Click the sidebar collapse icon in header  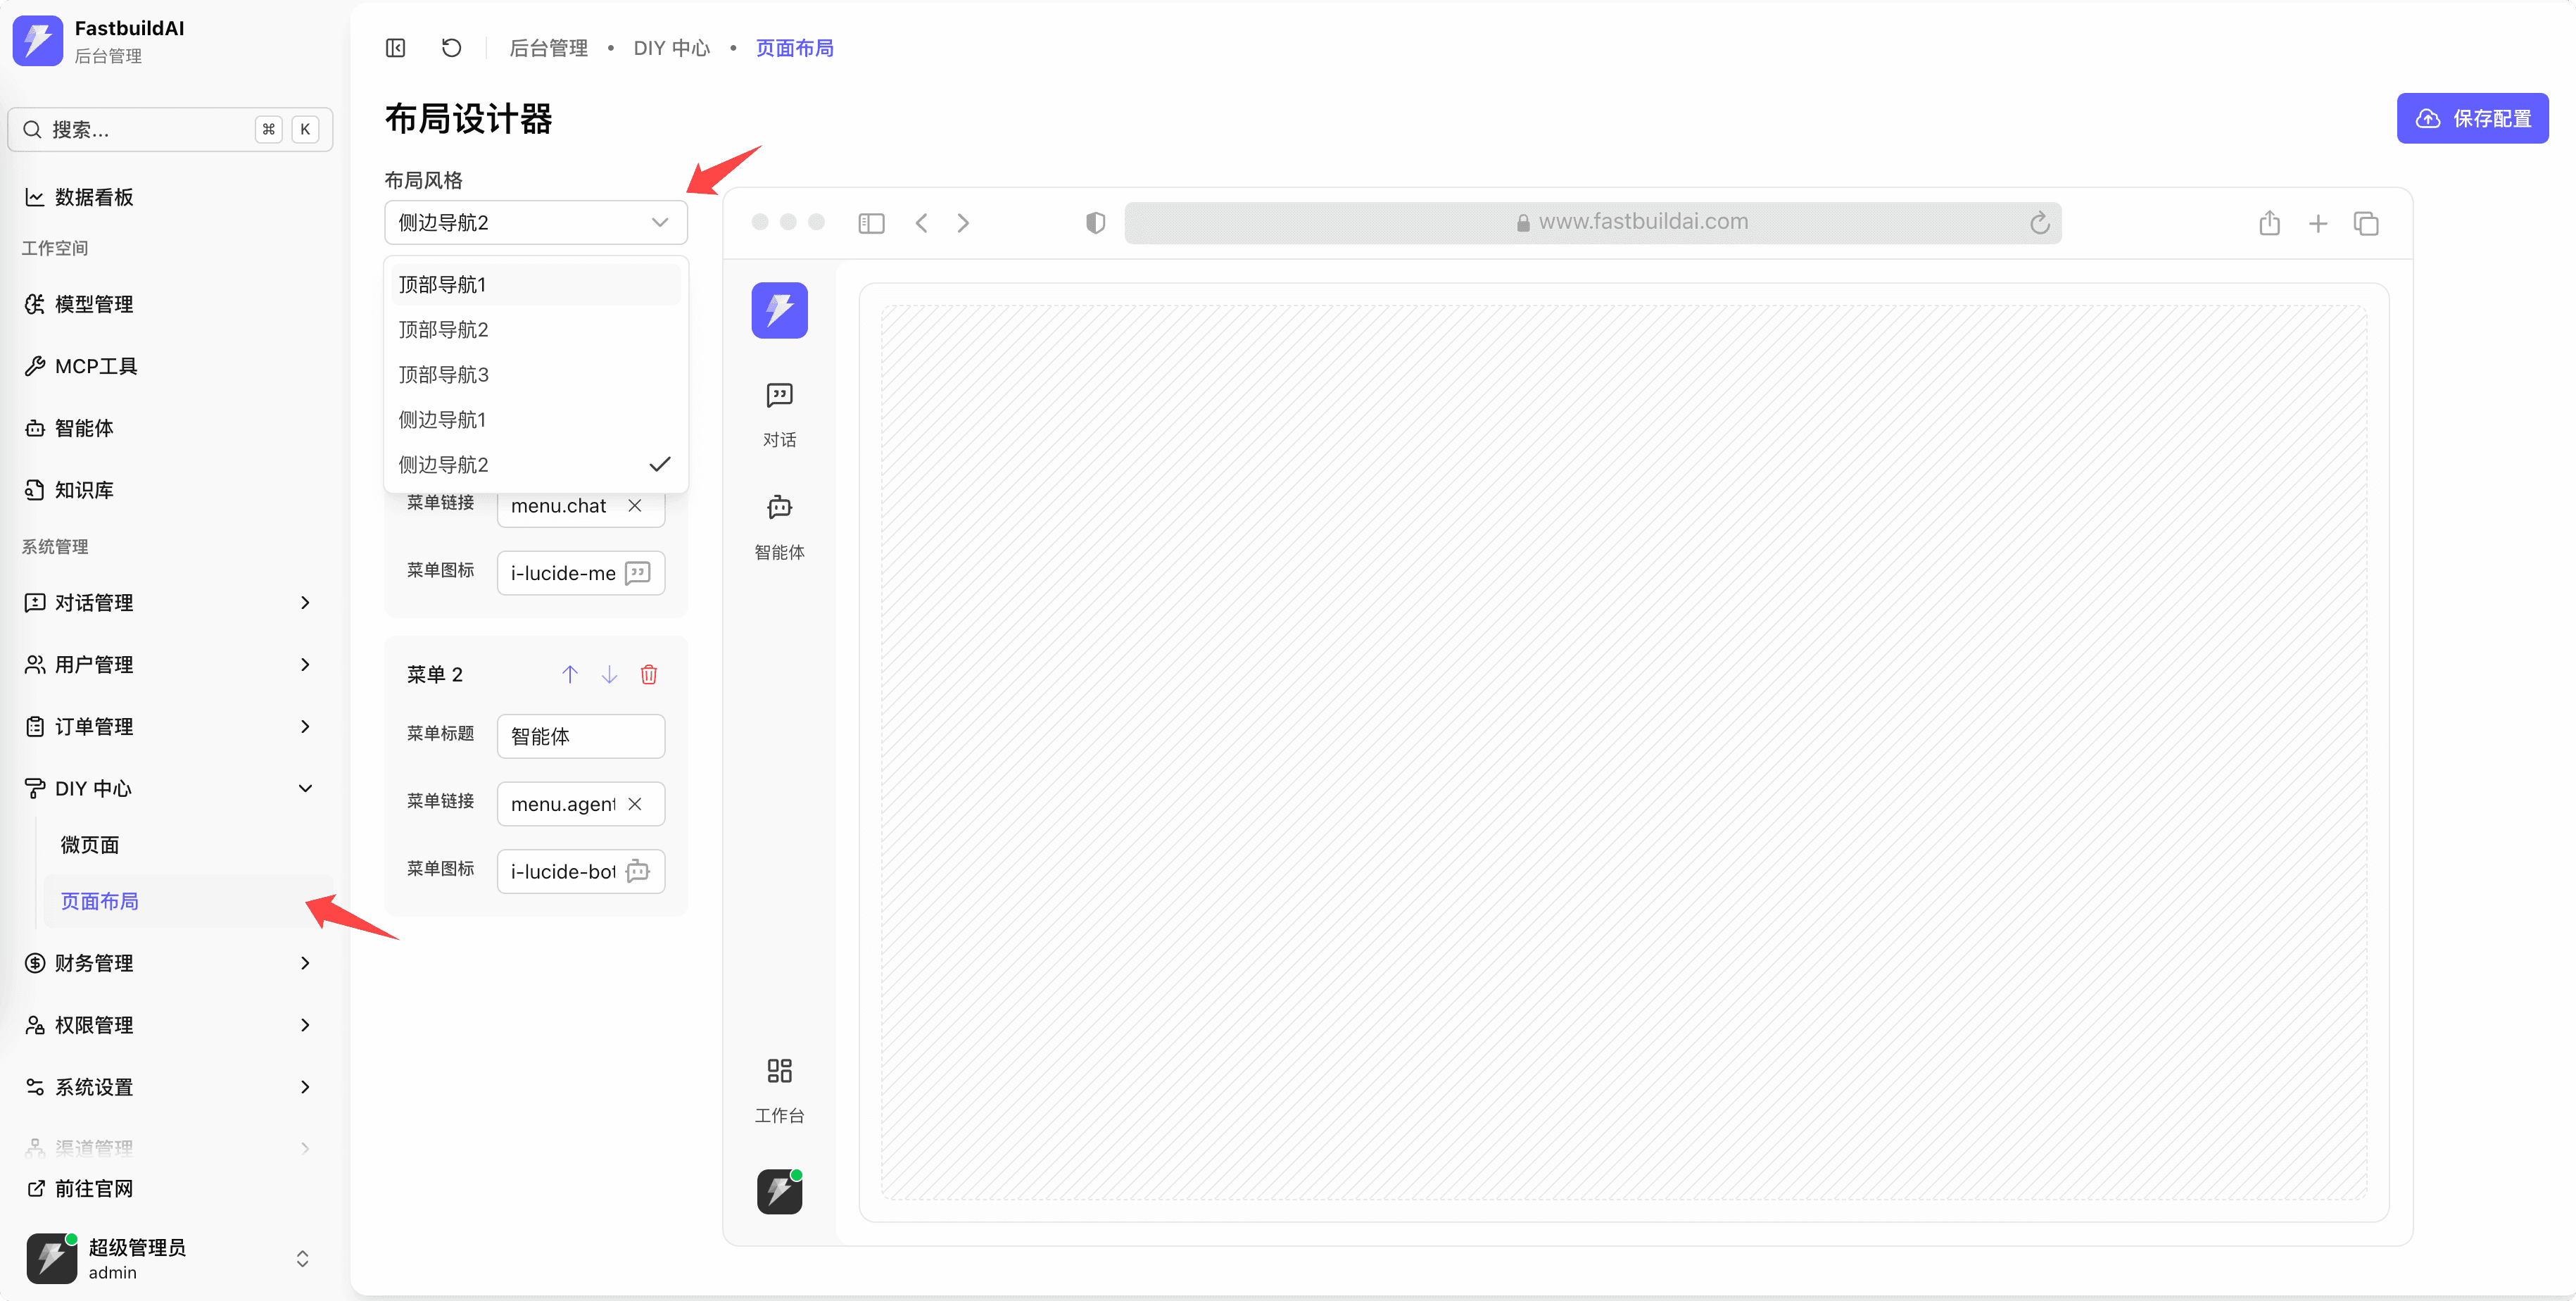pos(395,48)
